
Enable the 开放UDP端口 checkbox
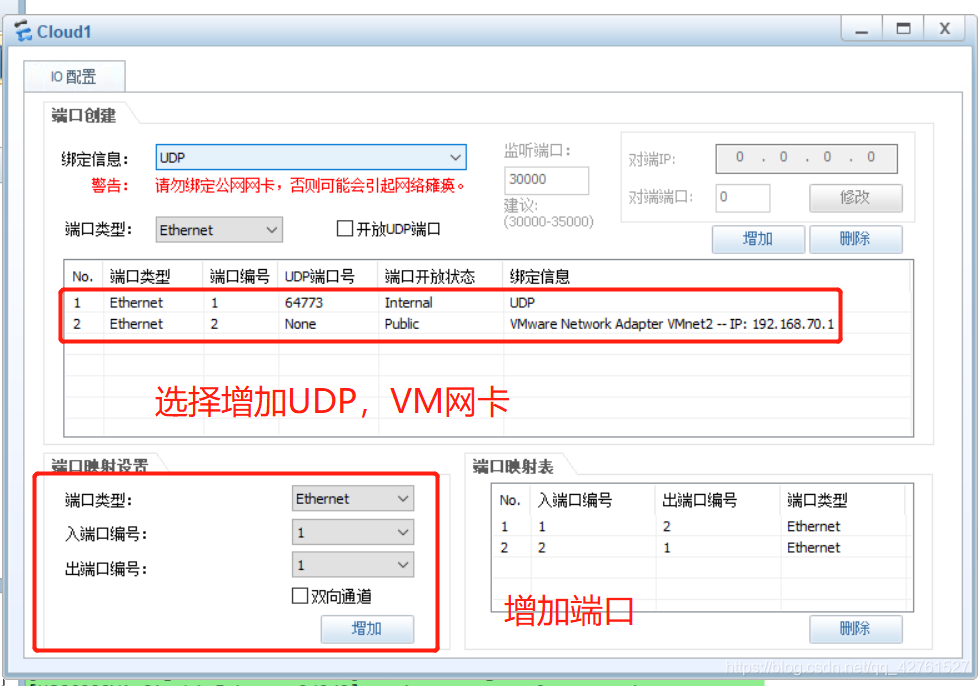click(345, 228)
